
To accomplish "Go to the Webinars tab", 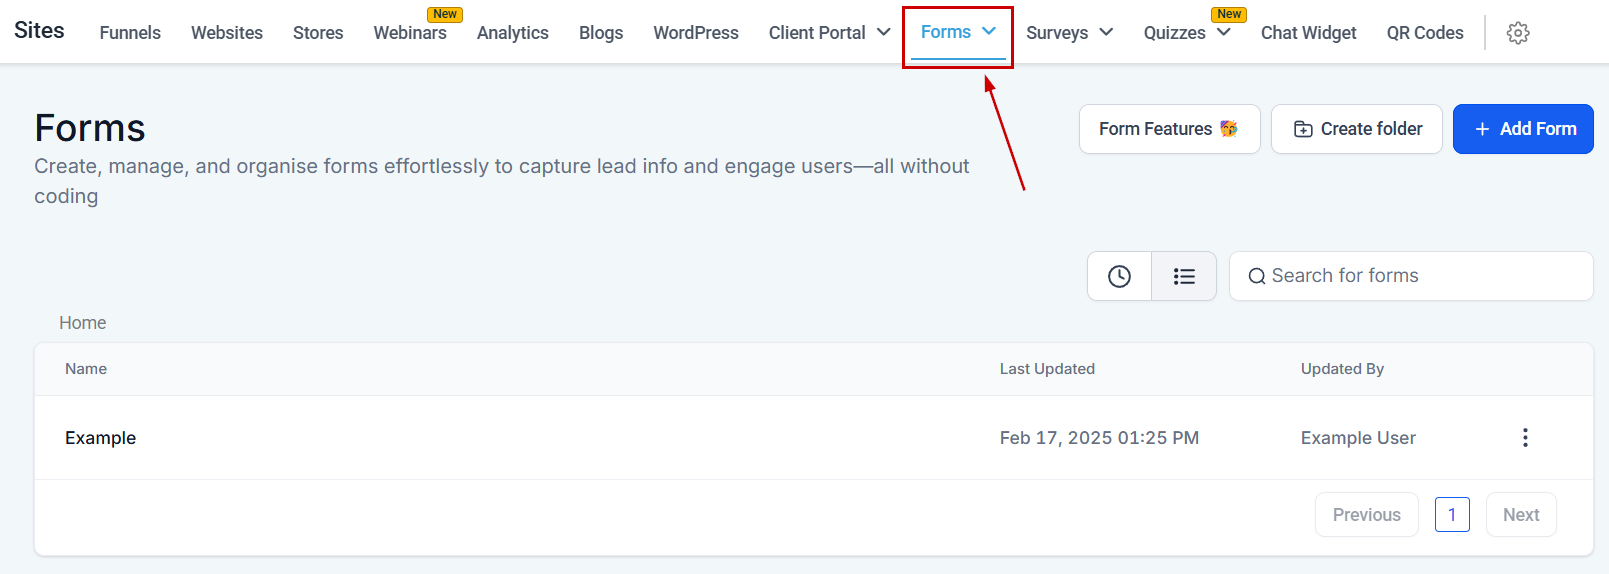I will [x=410, y=33].
